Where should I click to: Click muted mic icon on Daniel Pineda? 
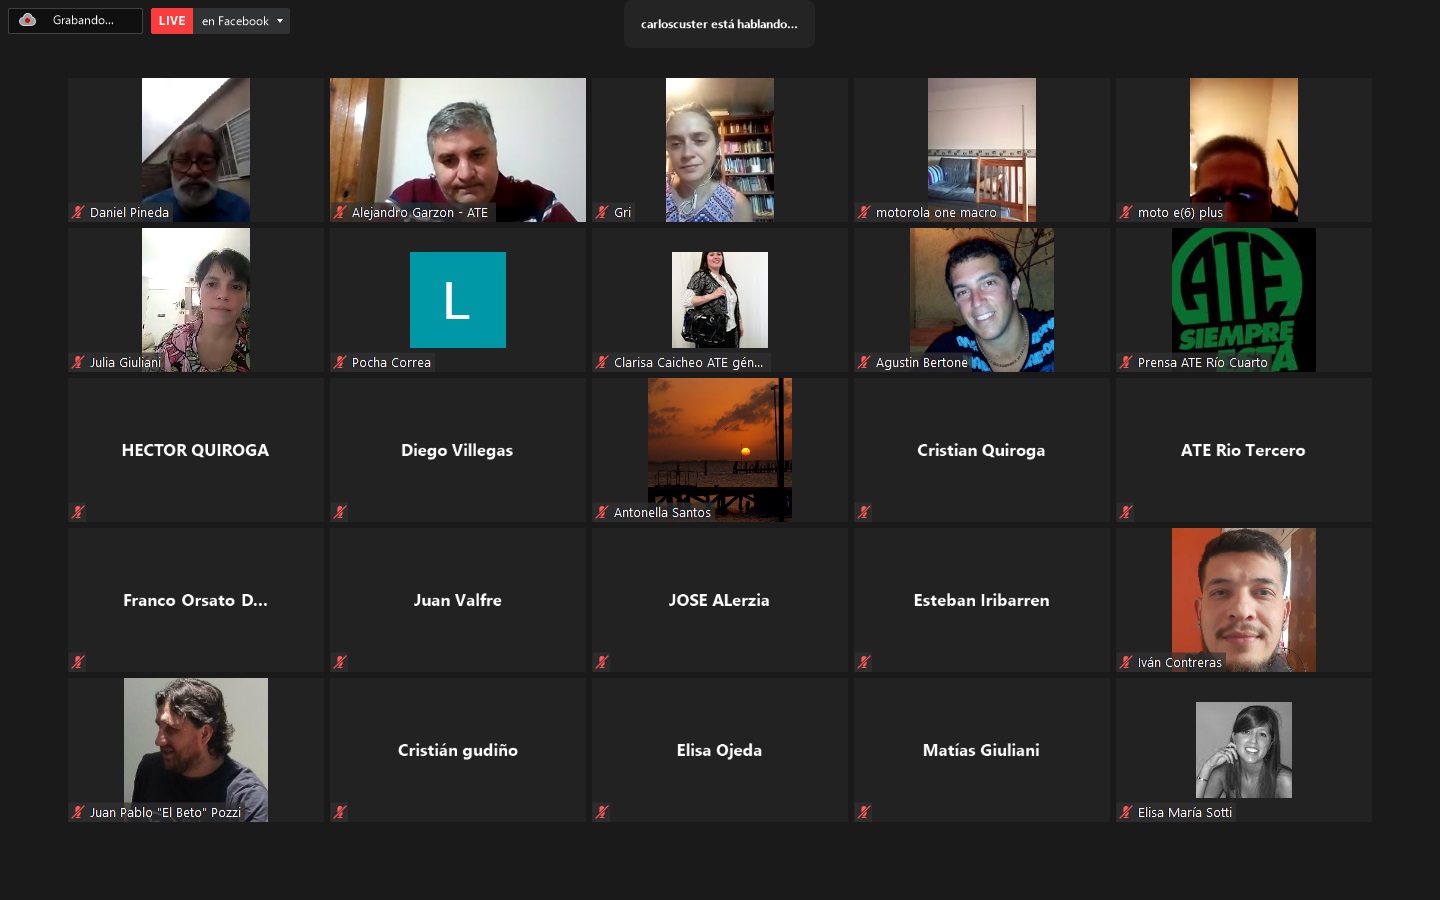point(78,212)
